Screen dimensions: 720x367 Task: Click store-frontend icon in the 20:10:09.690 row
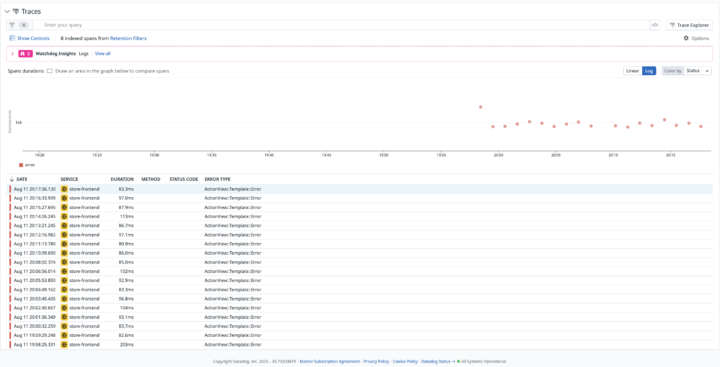(x=64, y=253)
